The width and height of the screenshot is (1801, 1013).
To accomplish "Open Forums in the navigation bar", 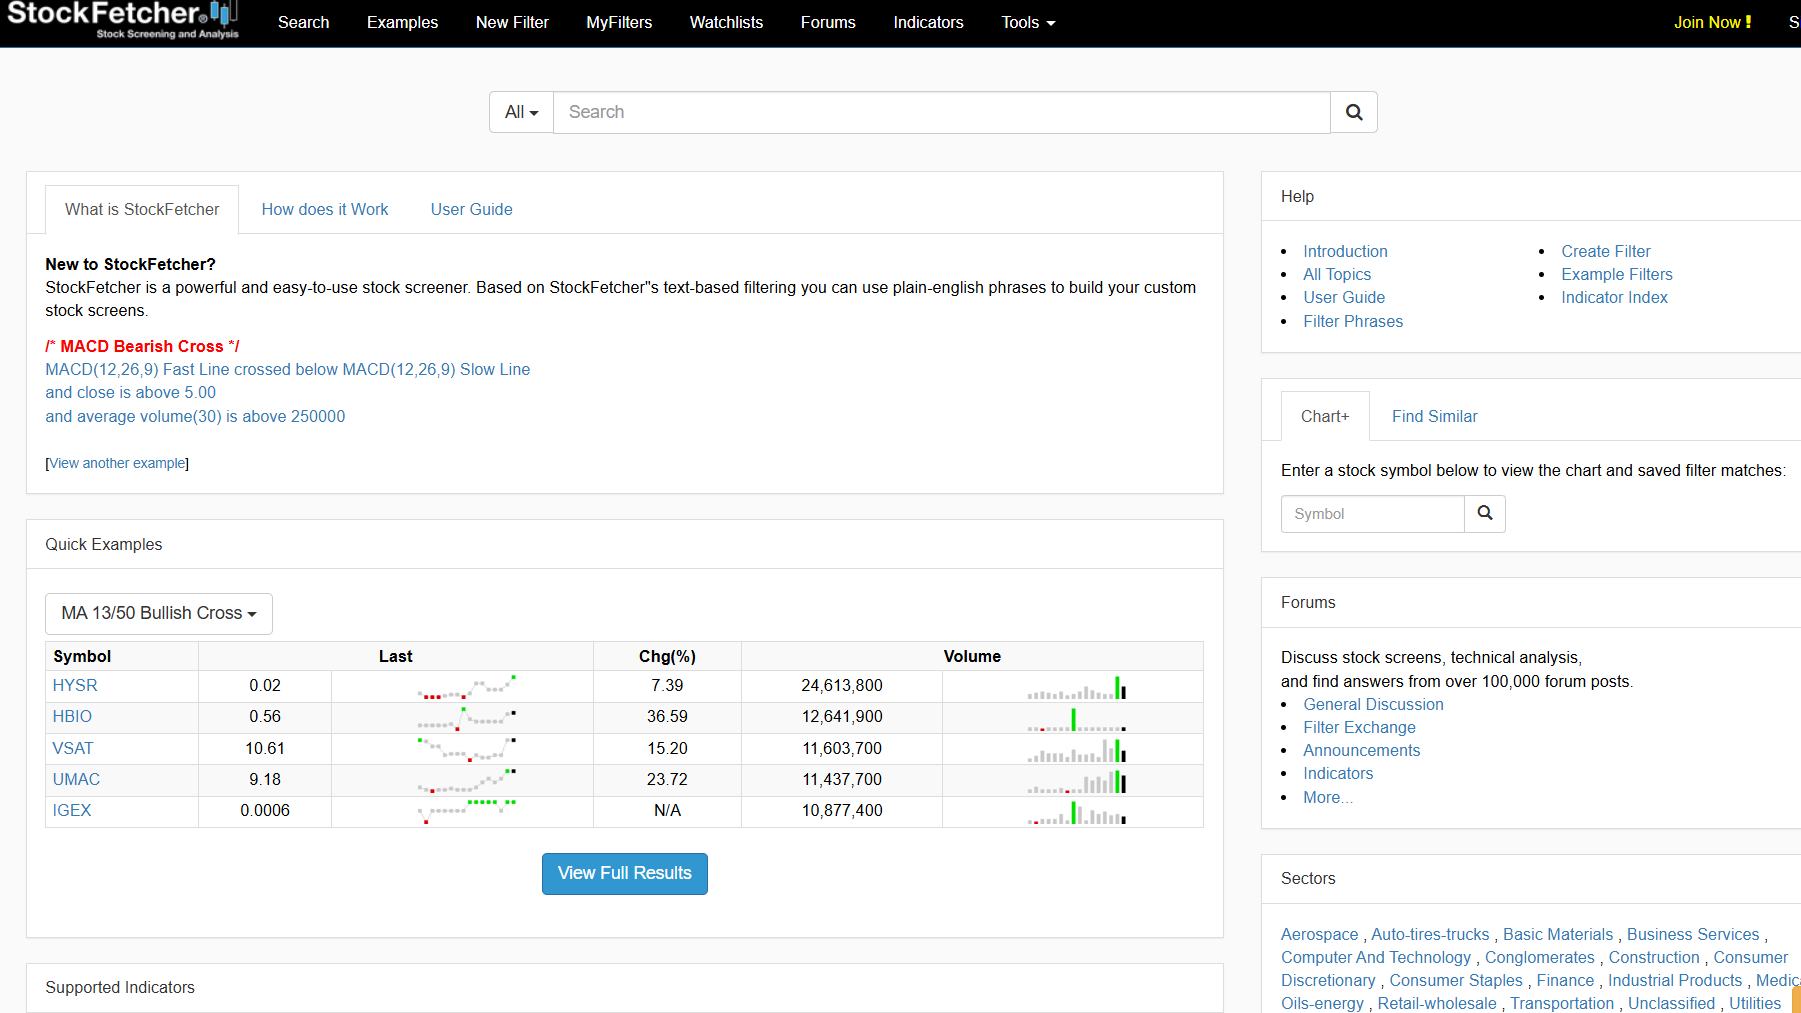I will pos(828,22).
